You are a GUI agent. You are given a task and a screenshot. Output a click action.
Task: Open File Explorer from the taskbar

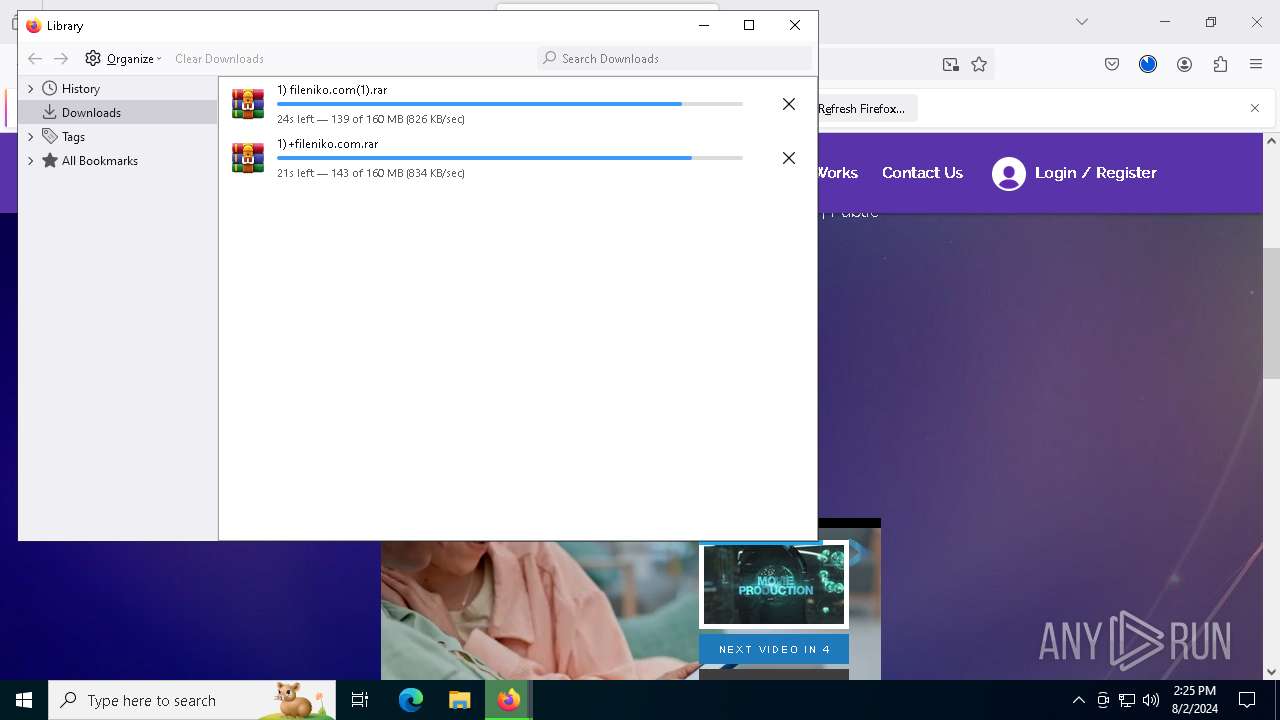(x=460, y=700)
